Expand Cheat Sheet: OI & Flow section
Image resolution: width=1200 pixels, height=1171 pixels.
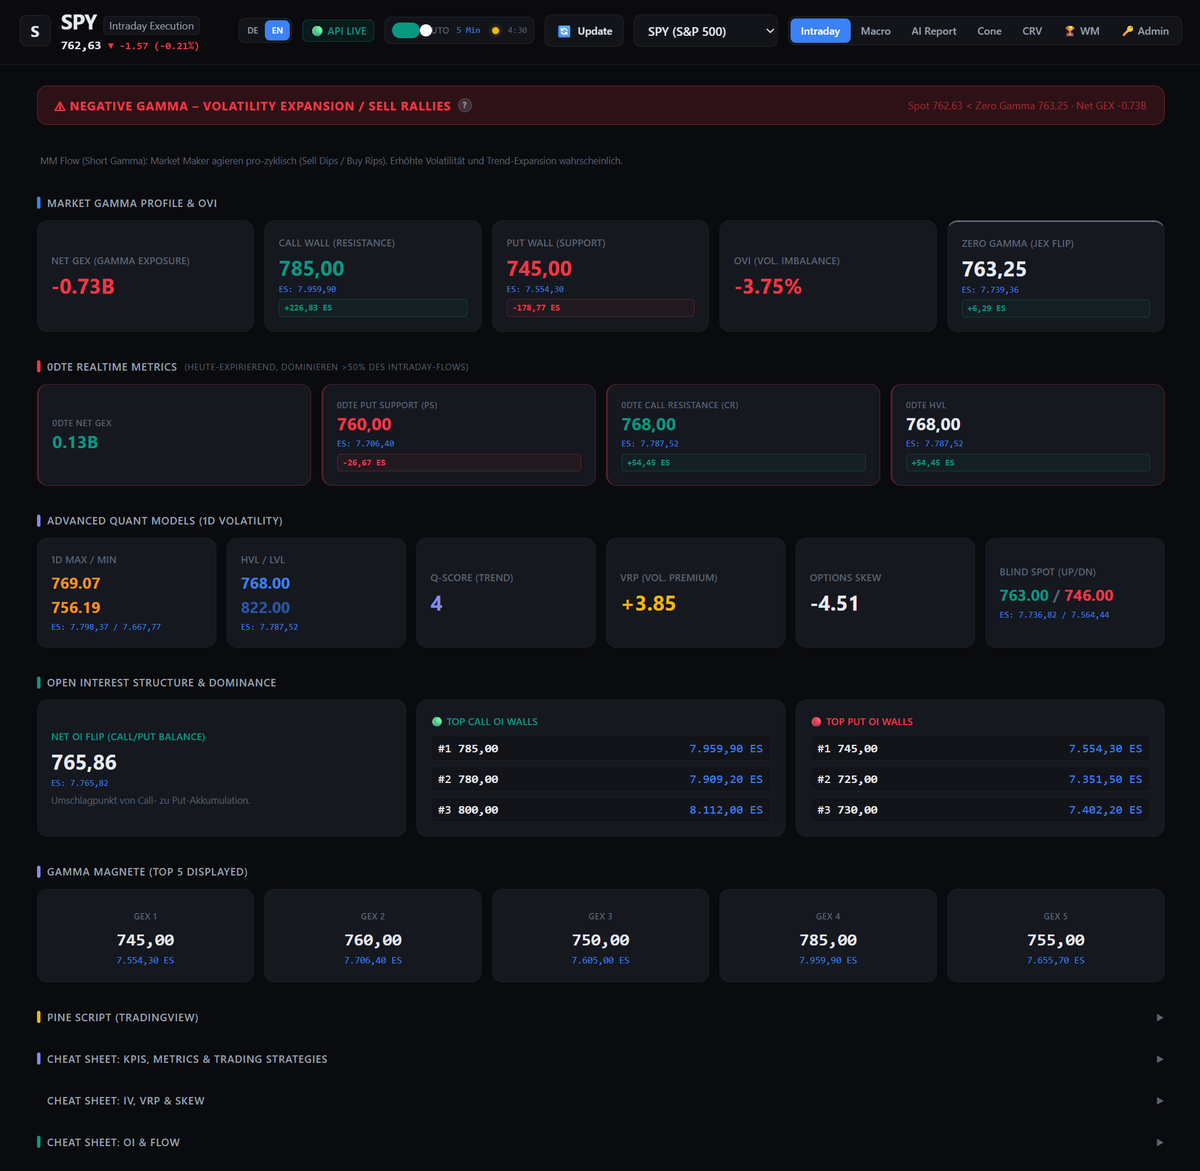[x=600, y=1142]
